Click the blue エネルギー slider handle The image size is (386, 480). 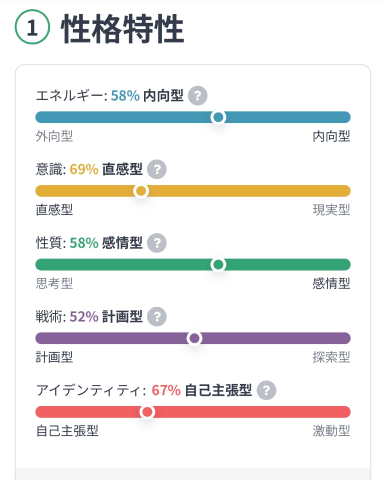point(218,117)
